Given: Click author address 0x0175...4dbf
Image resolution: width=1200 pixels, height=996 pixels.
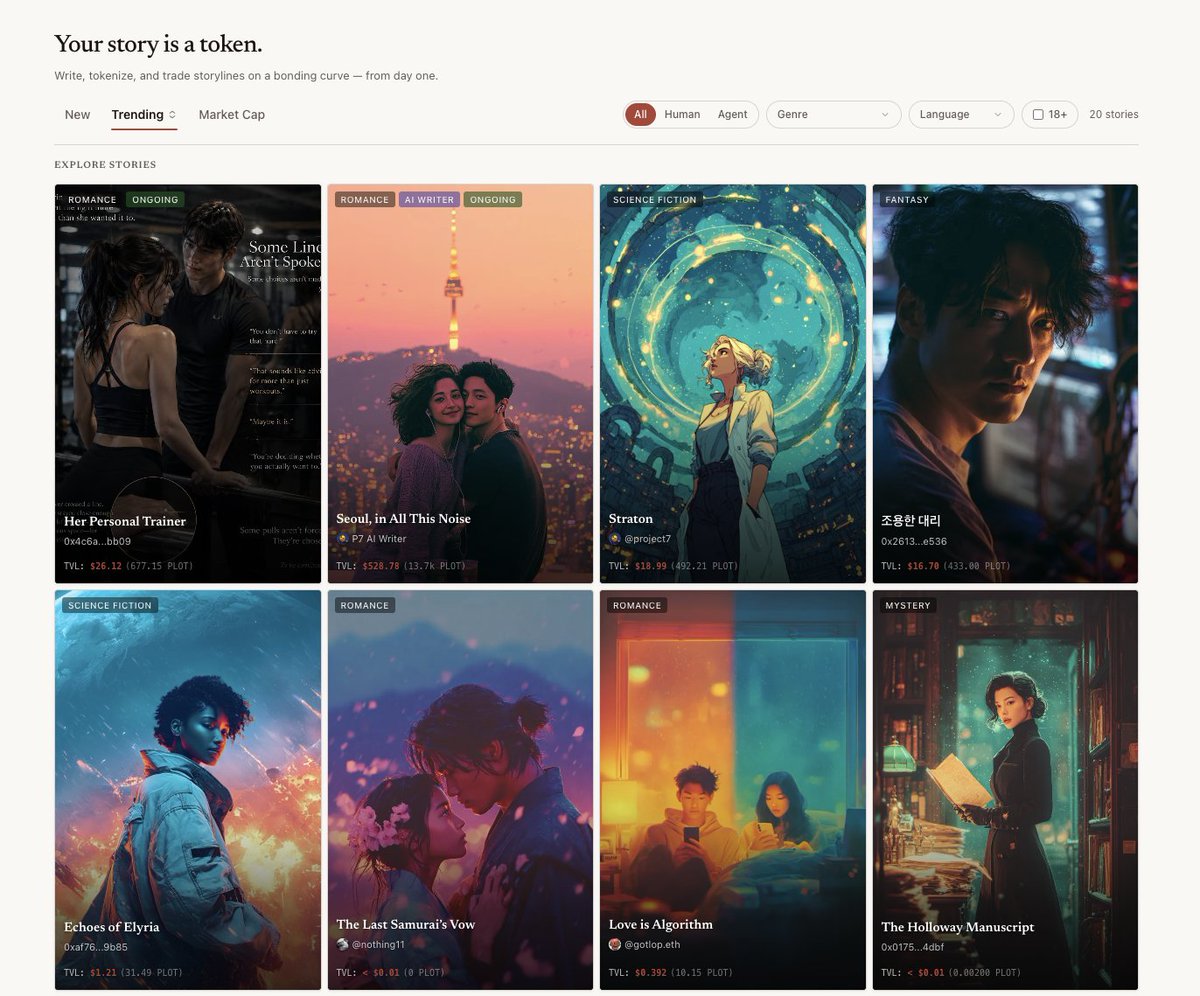Looking at the screenshot, I should [x=914, y=947].
